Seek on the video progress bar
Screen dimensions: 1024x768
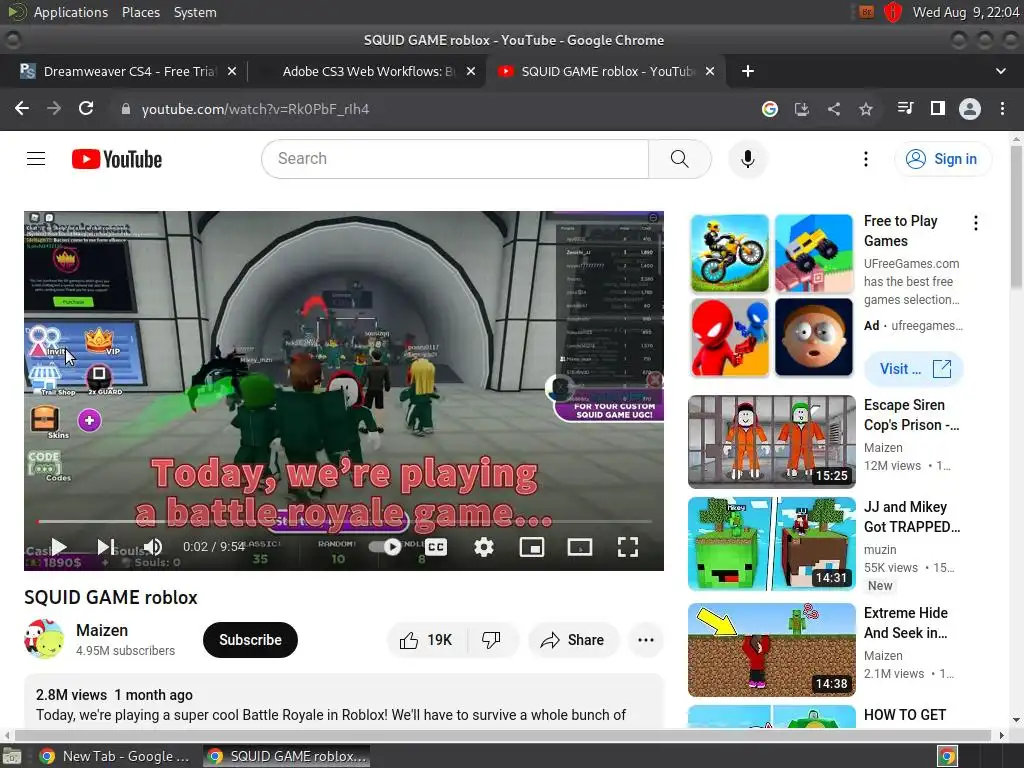pos(345,521)
